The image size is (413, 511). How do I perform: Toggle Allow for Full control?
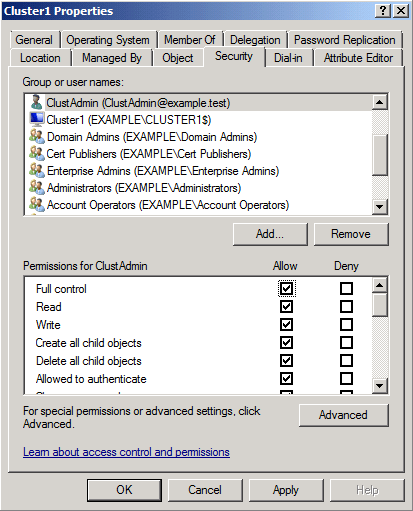286,289
